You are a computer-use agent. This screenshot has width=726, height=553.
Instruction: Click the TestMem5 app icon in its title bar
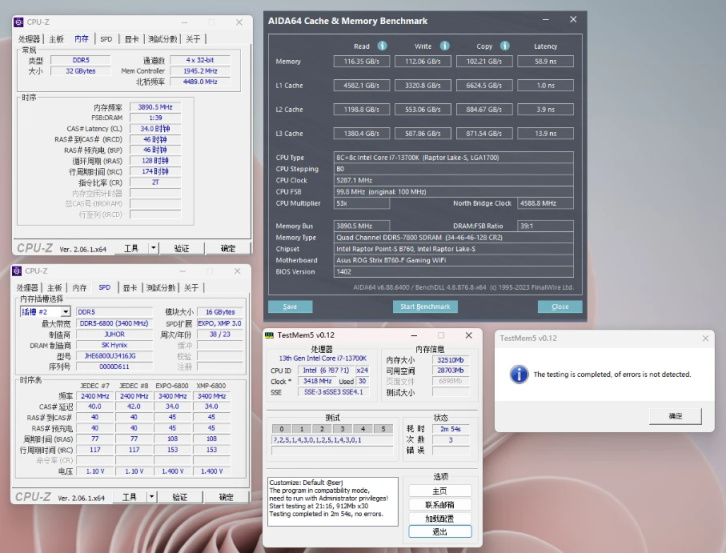coord(269,335)
